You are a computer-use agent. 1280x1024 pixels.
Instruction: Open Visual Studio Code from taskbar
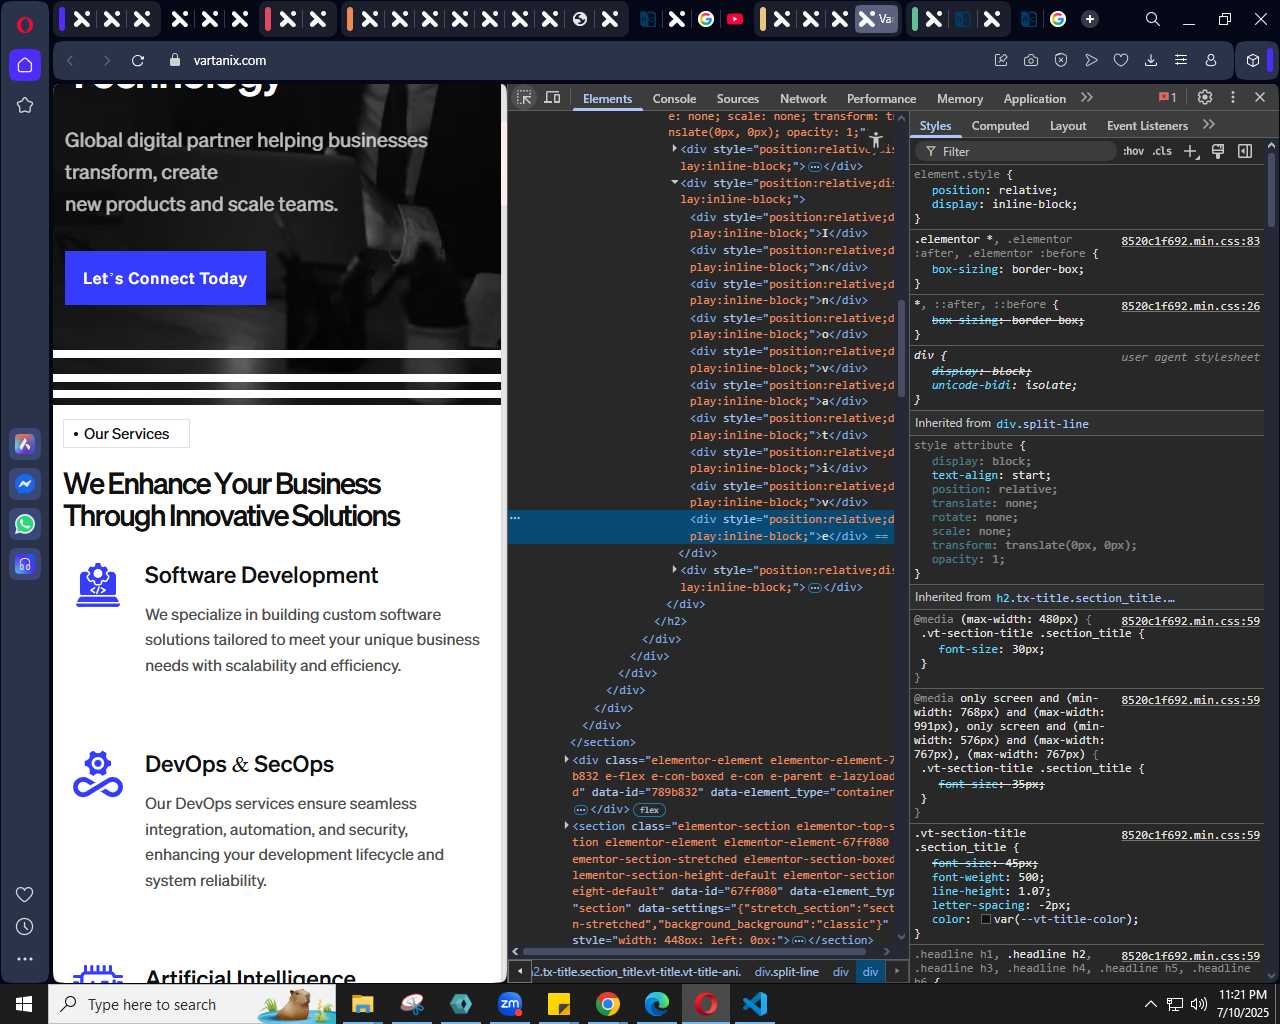coord(755,1003)
